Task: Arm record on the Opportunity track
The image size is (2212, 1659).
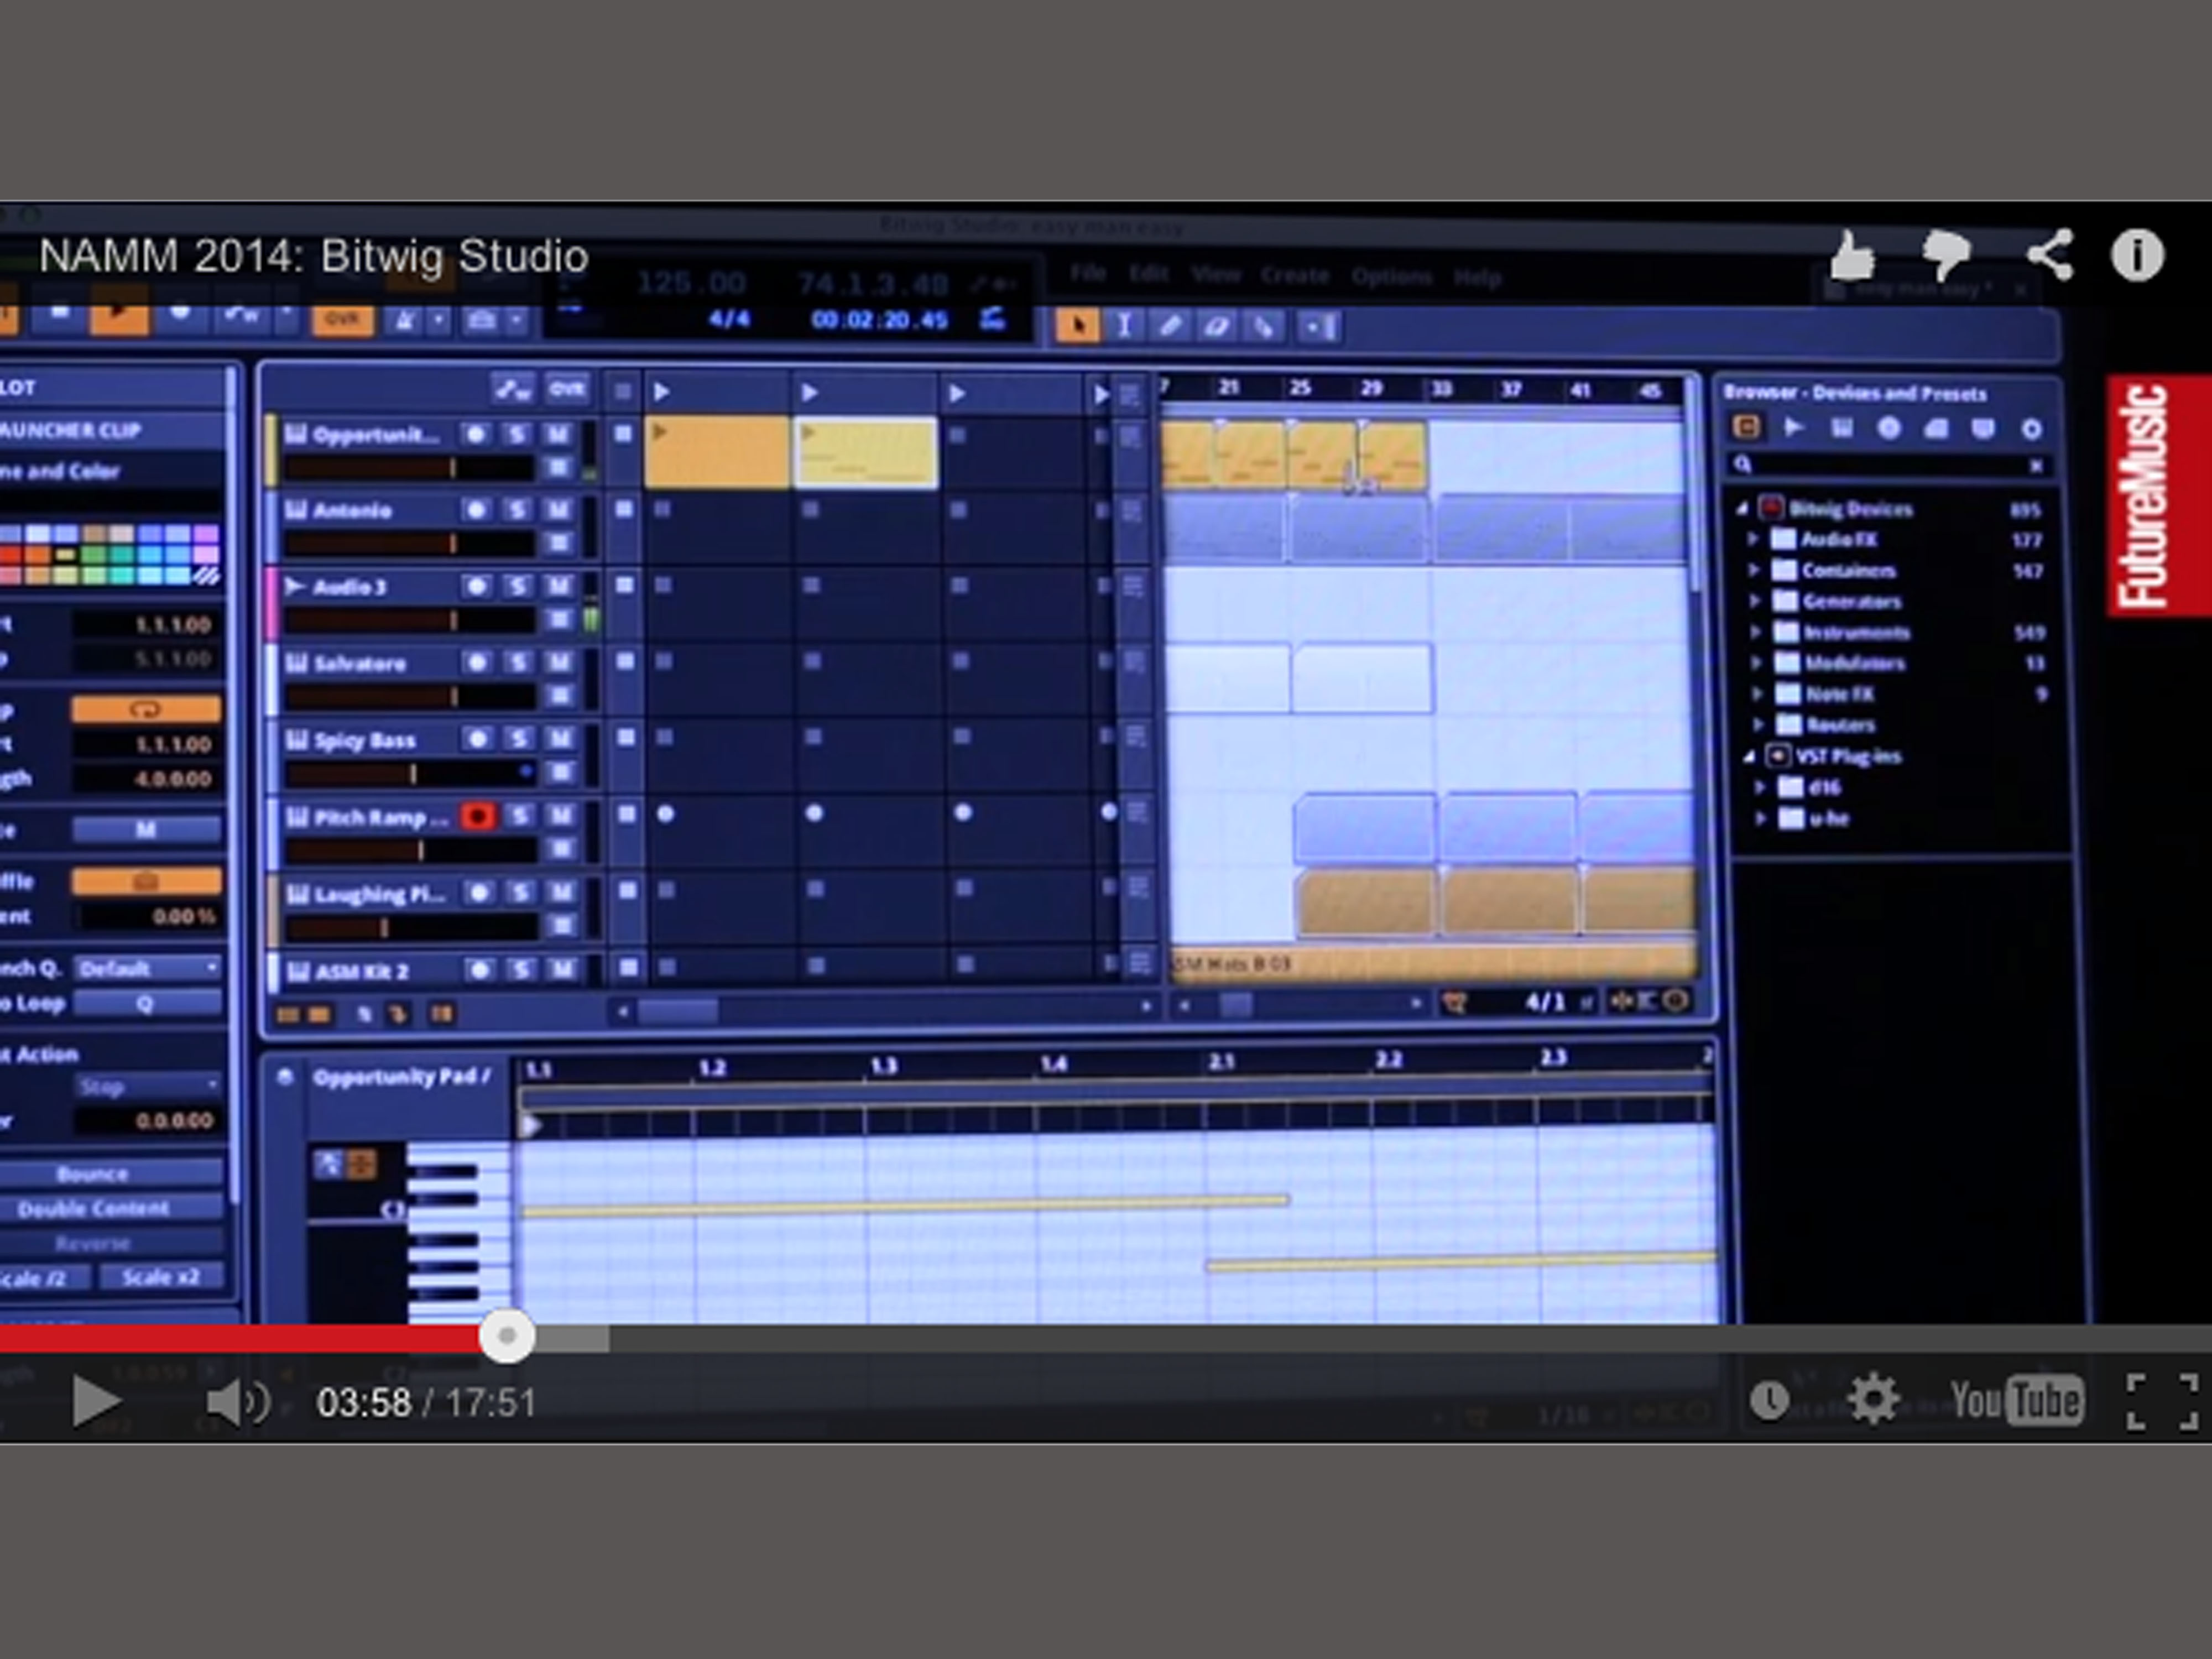Action: [475, 434]
